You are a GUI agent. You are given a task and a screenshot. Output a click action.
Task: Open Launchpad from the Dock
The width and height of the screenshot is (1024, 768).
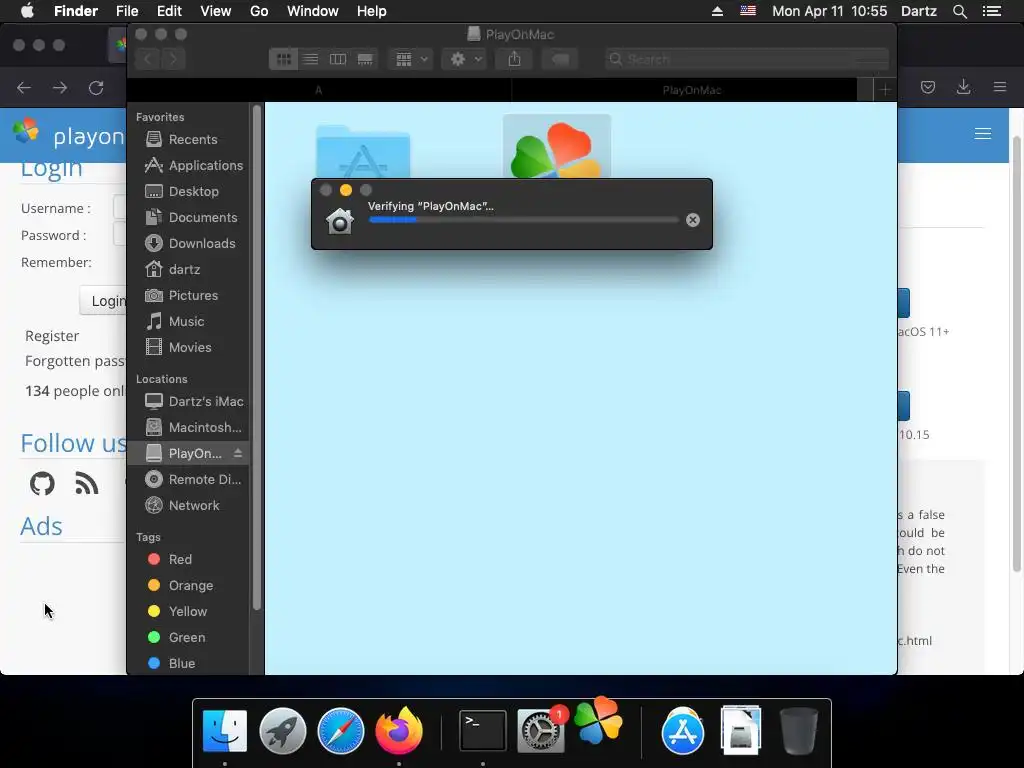[283, 731]
